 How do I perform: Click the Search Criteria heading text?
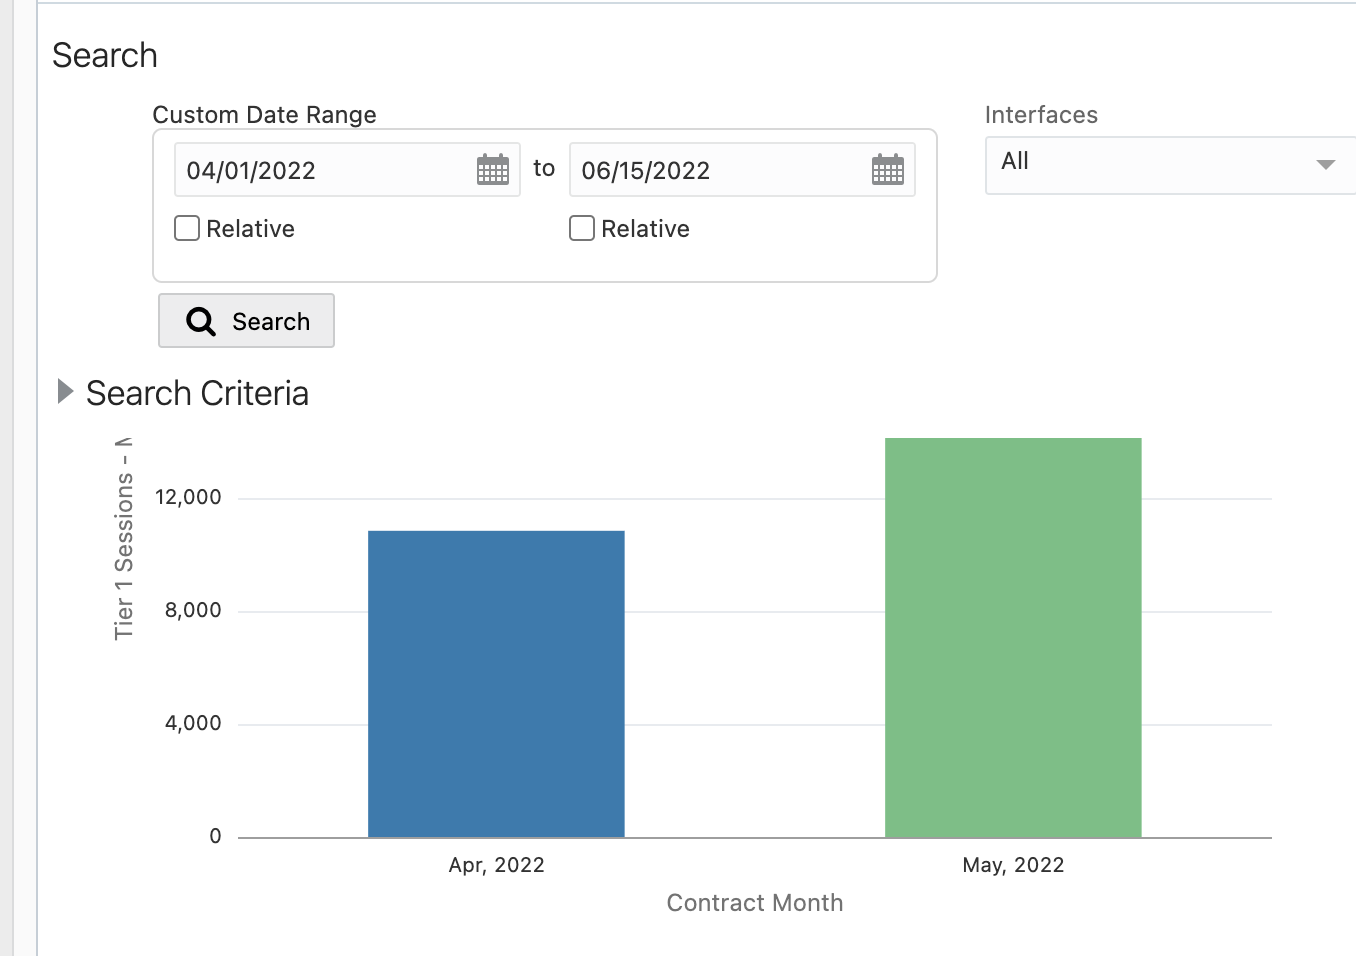tap(197, 394)
